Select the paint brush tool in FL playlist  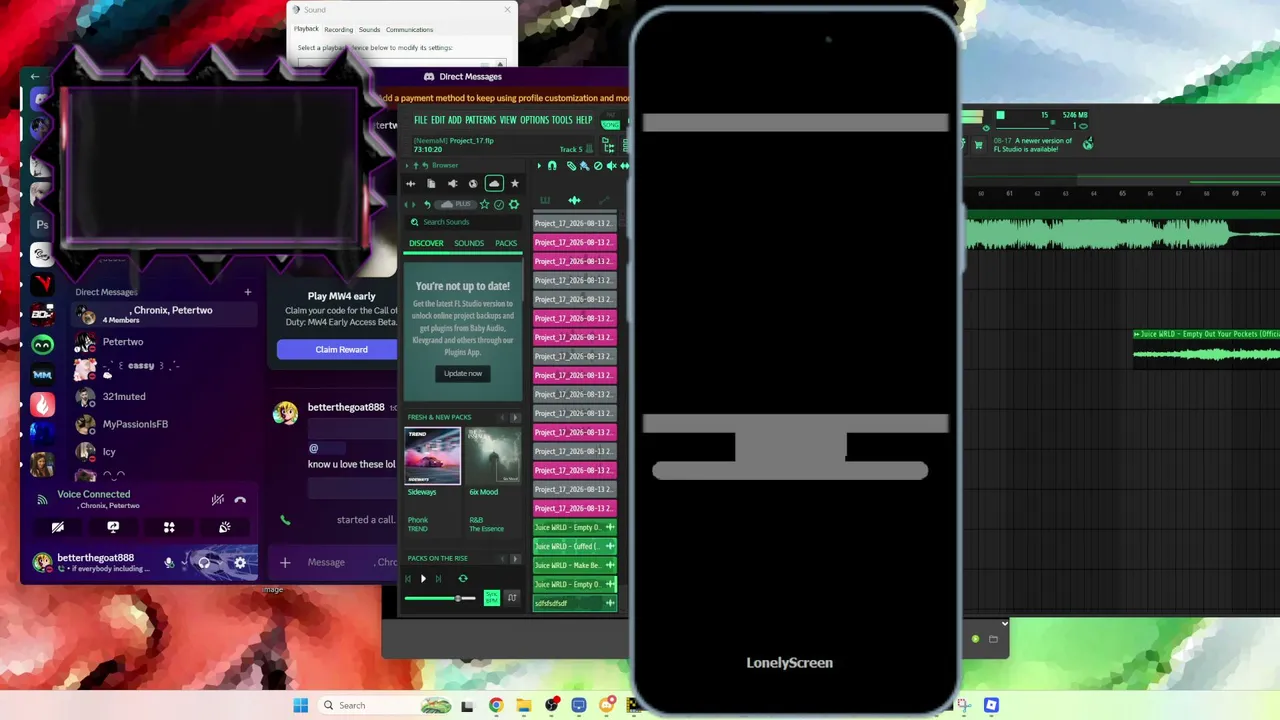pos(584,166)
